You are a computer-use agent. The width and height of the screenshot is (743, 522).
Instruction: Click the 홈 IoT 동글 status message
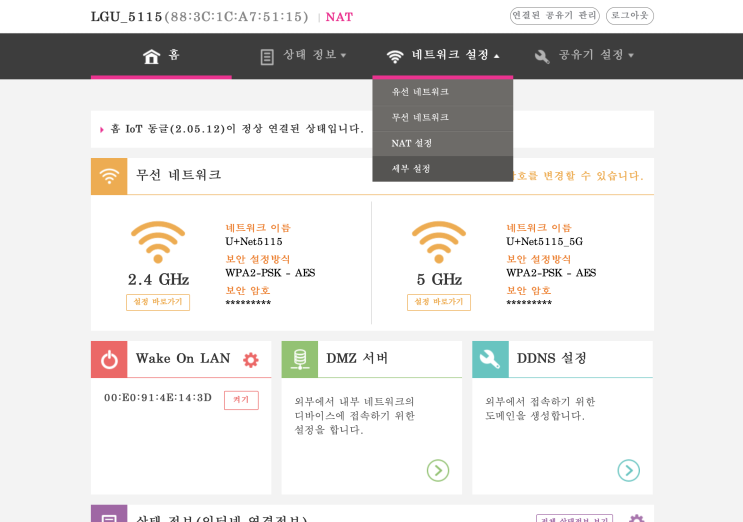(237, 129)
